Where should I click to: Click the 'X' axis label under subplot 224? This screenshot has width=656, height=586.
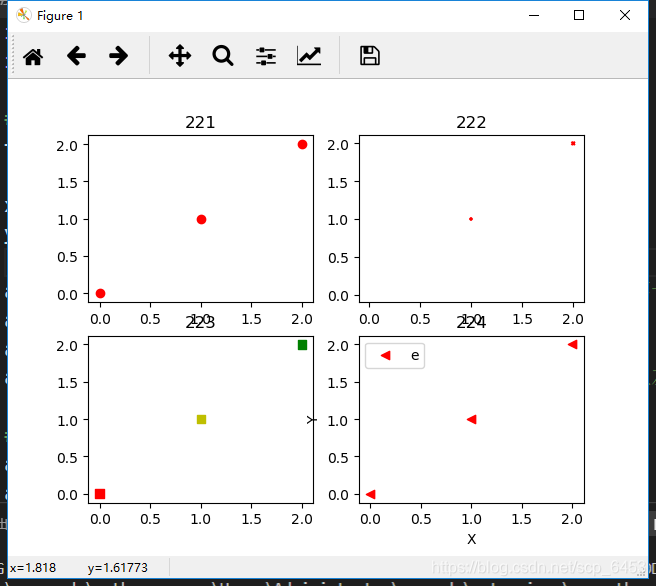point(472,539)
